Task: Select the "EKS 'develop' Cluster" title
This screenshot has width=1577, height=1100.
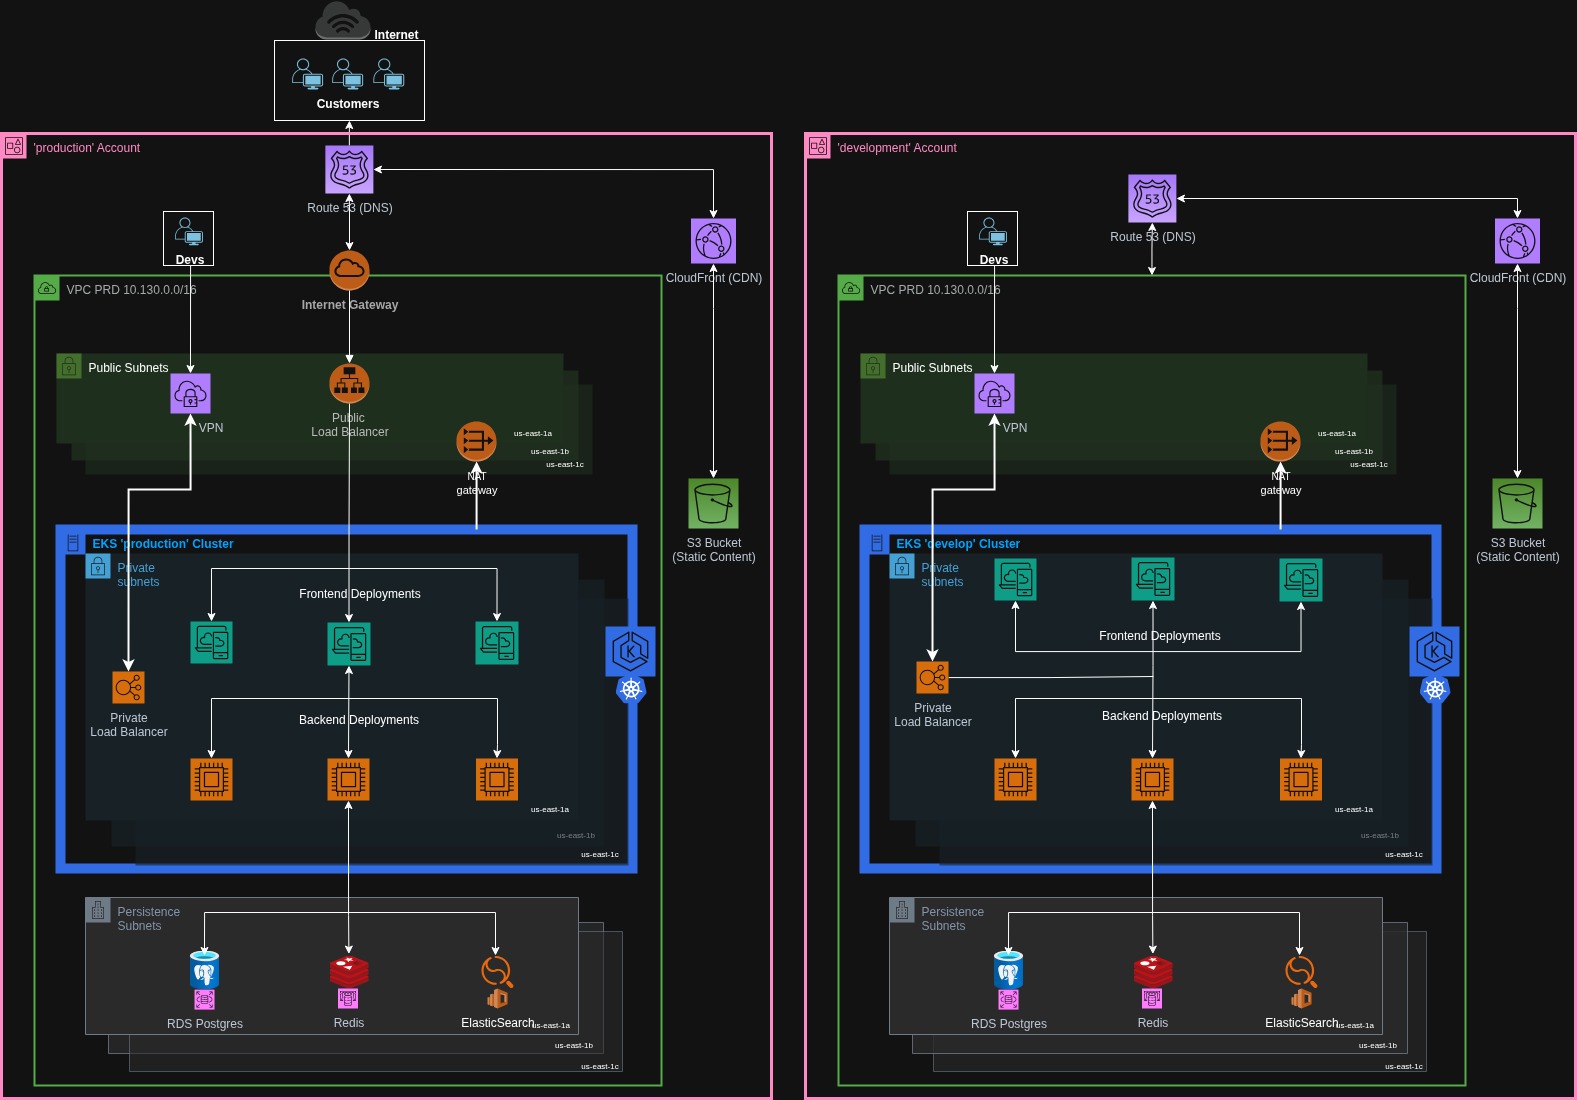Action: coord(958,544)
